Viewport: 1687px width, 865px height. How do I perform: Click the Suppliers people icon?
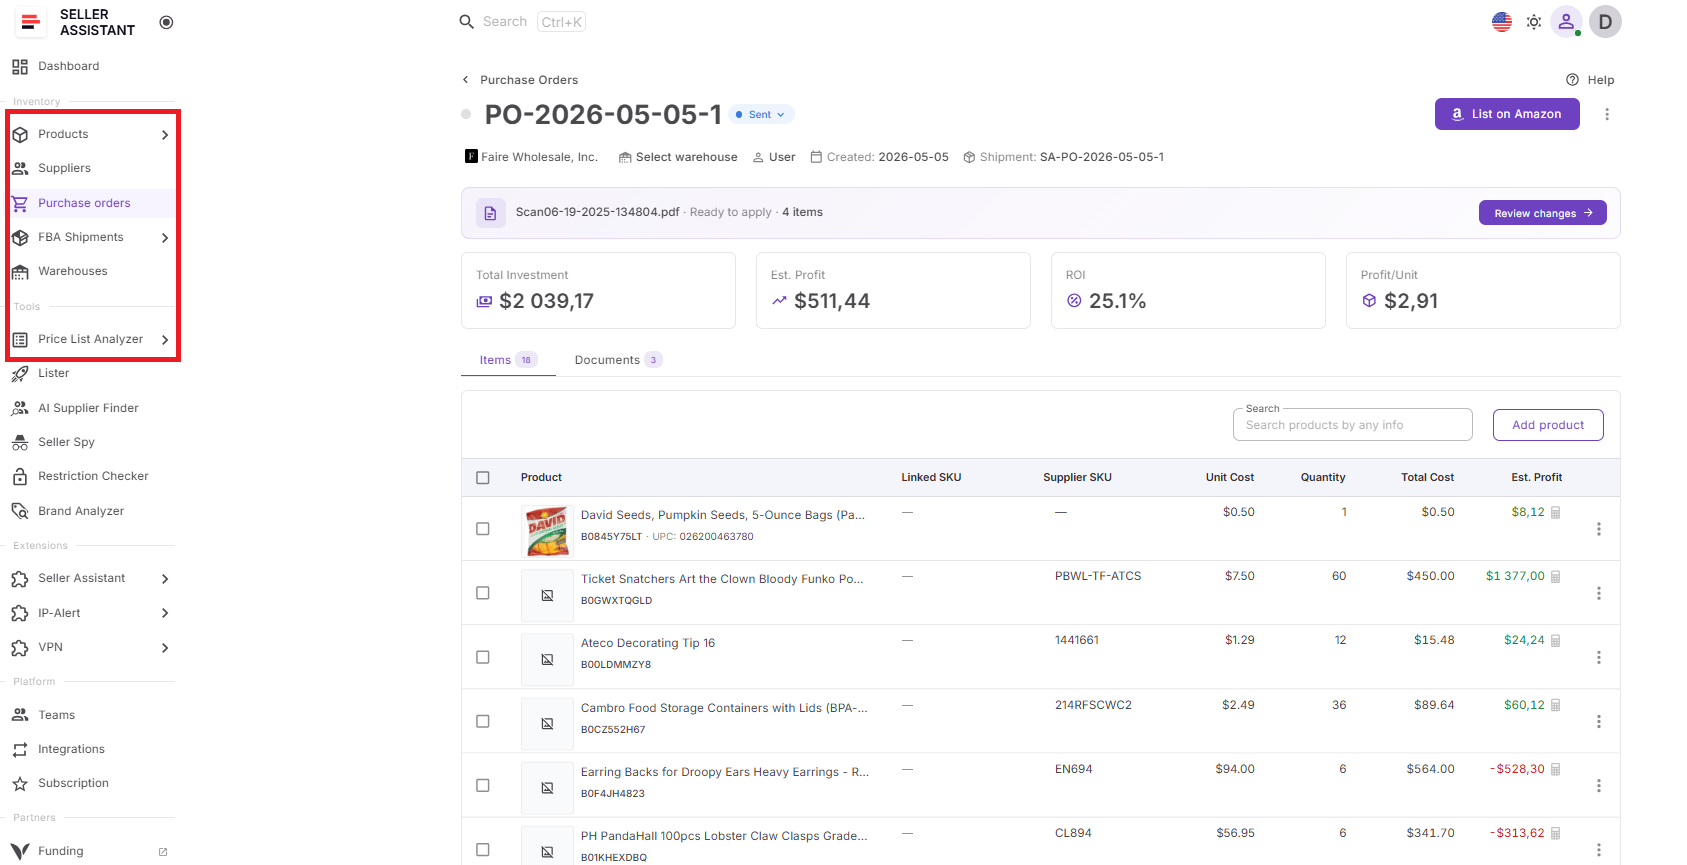(20, 168)
